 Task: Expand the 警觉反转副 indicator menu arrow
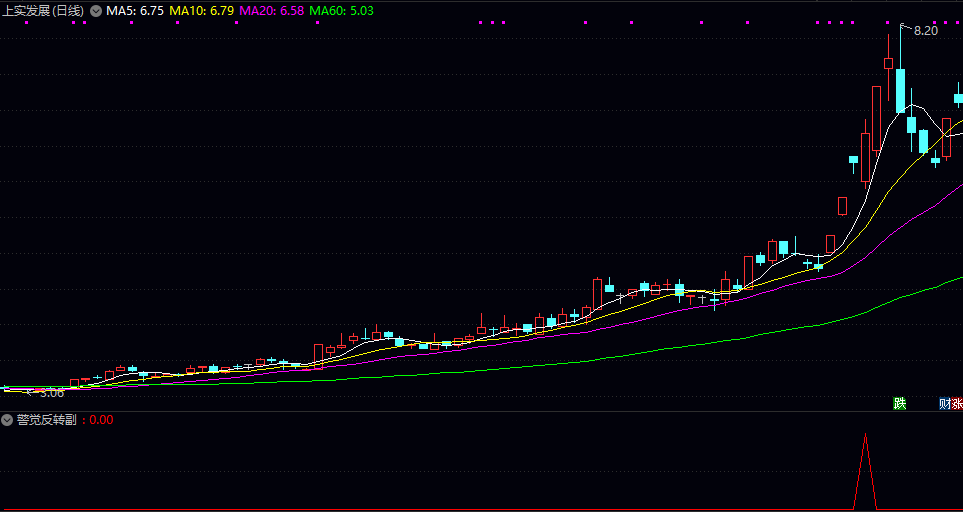8,420
